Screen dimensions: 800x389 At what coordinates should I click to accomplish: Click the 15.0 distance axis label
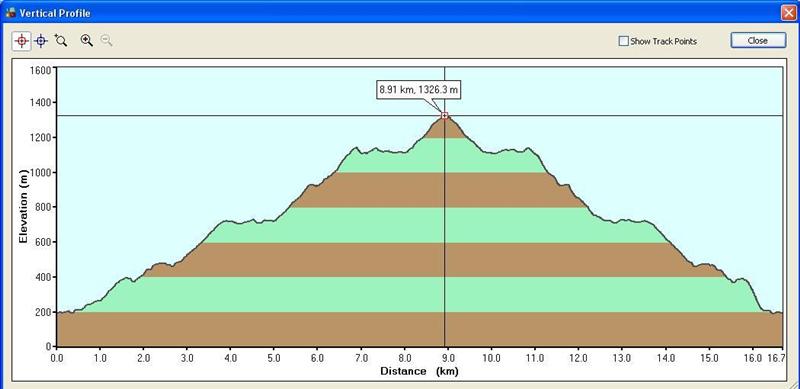coord(709,358)
